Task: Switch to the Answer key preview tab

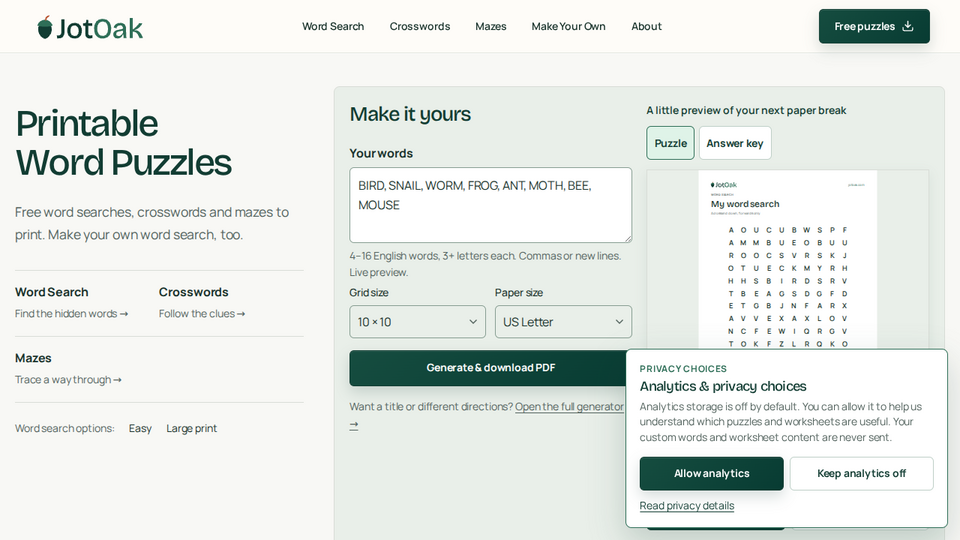Action: (735, 143)
